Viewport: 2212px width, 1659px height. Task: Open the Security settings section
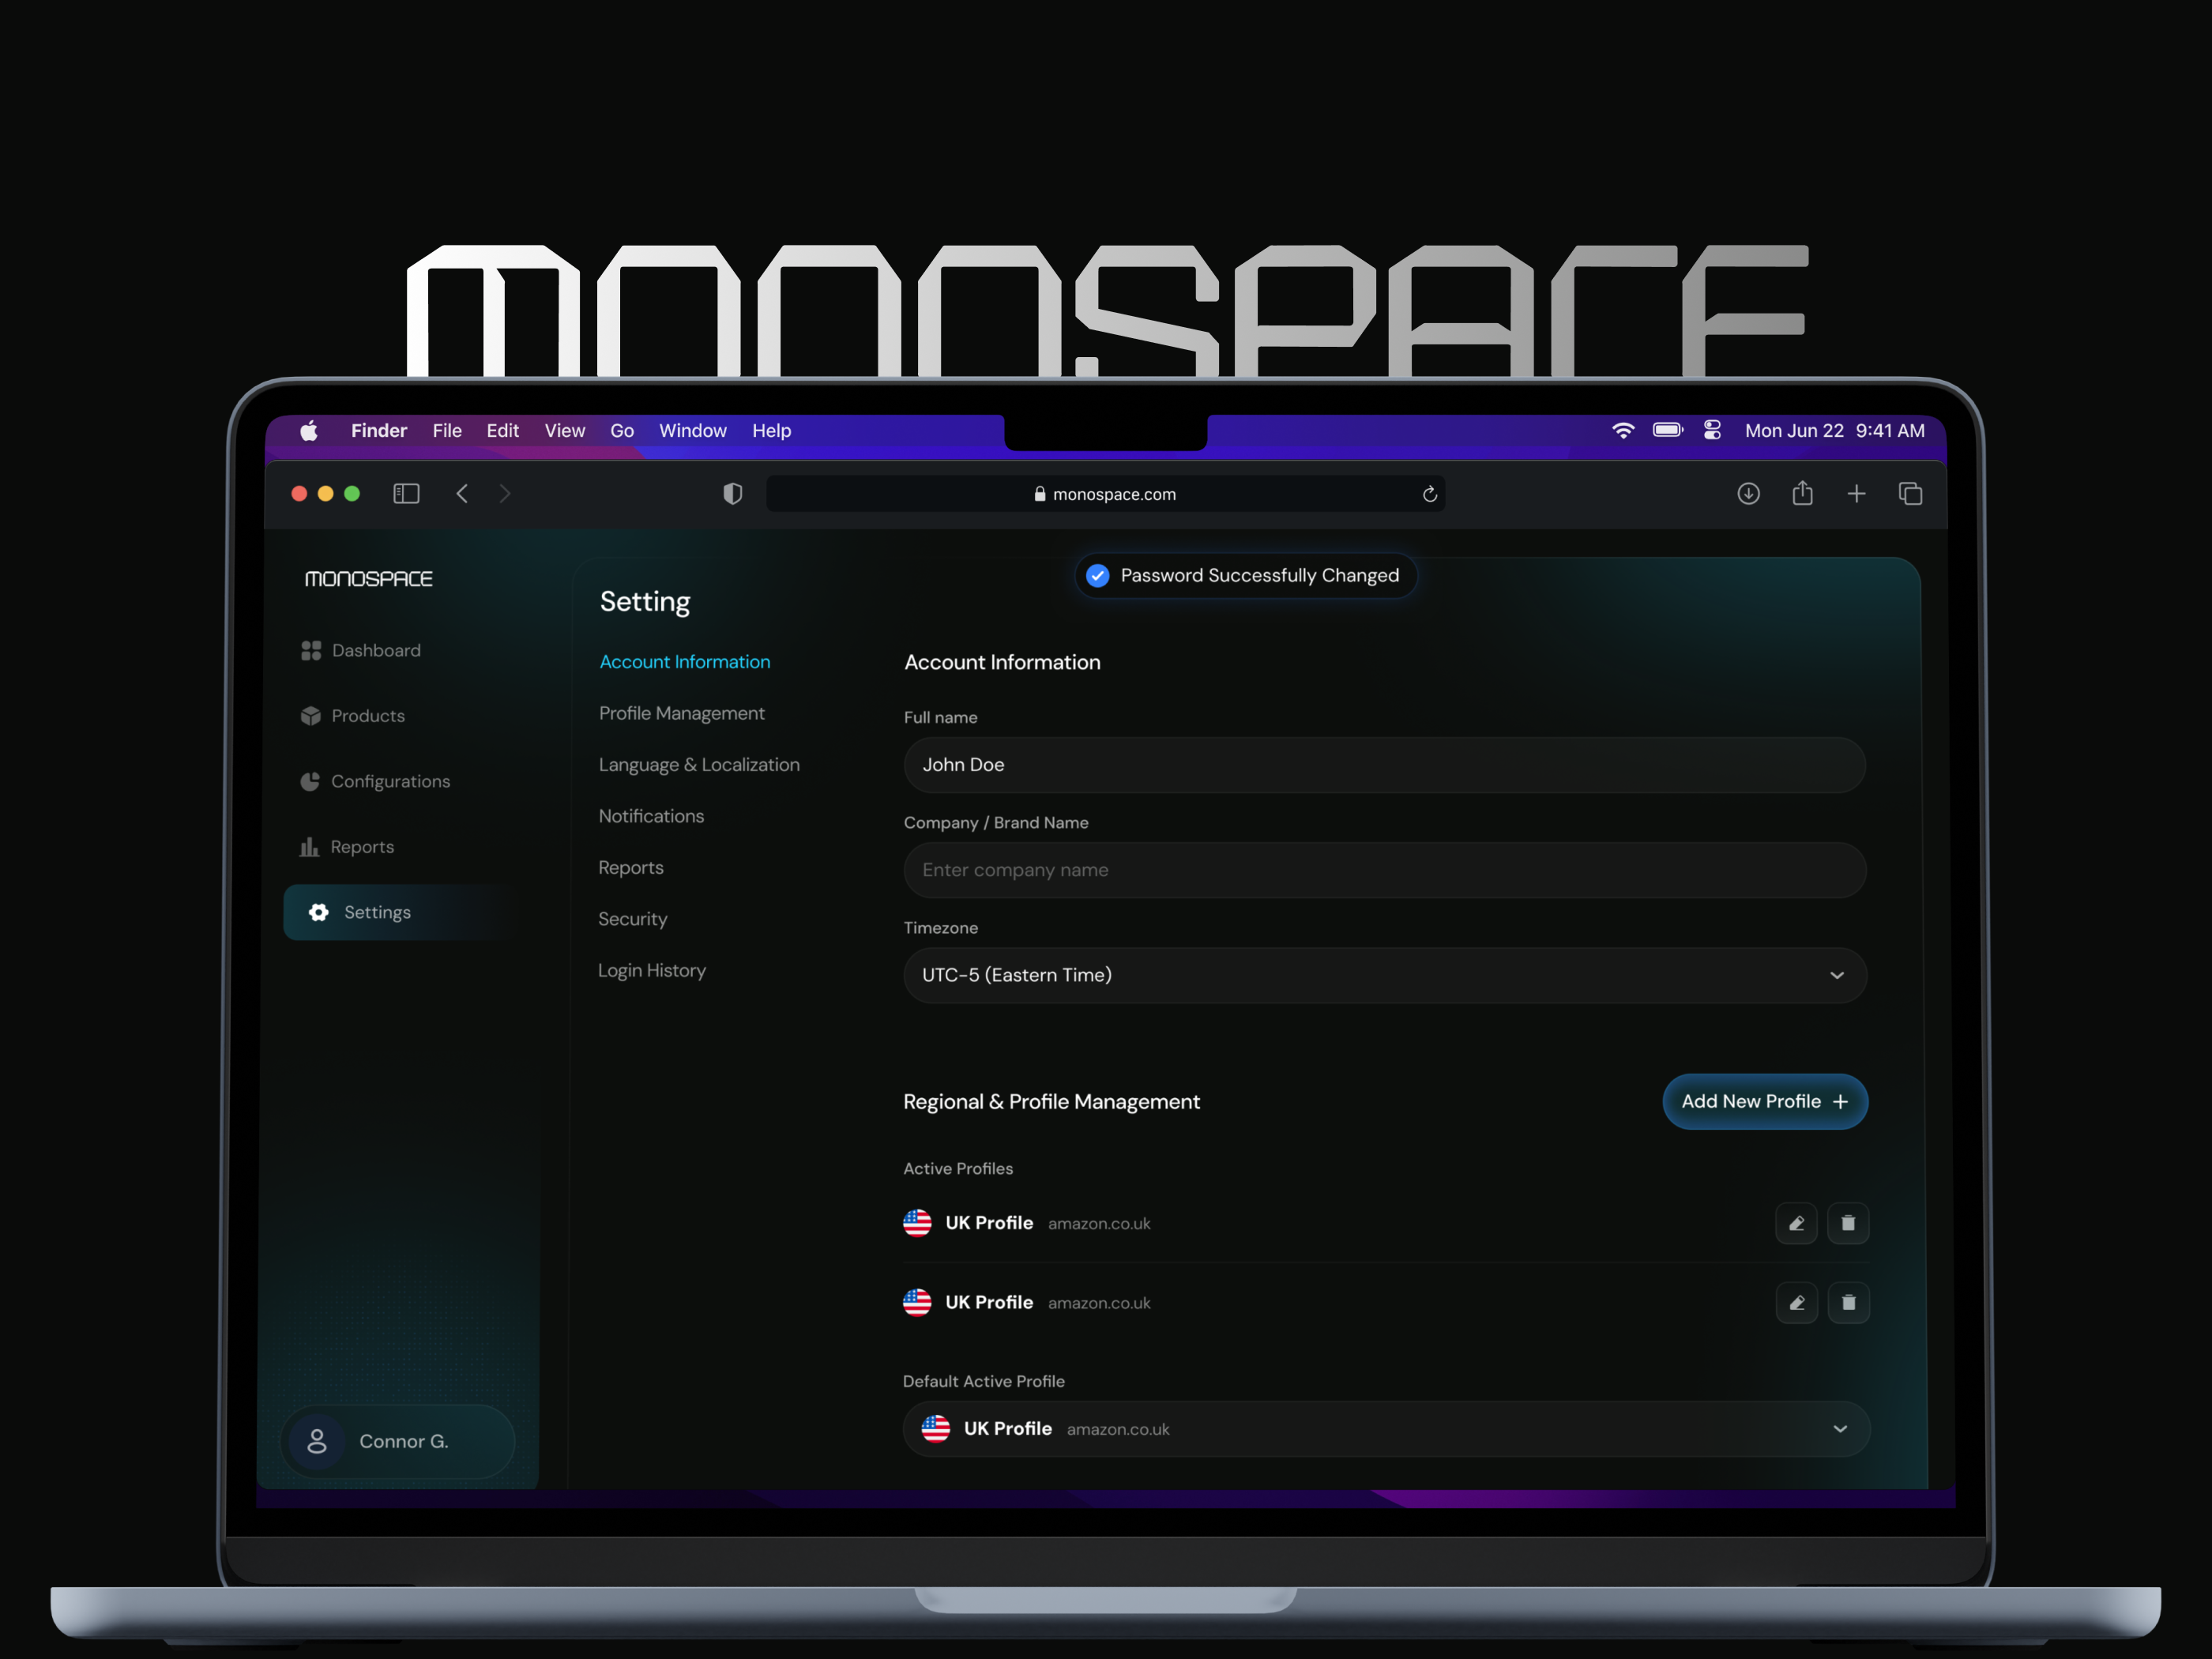tap(632, 918)
